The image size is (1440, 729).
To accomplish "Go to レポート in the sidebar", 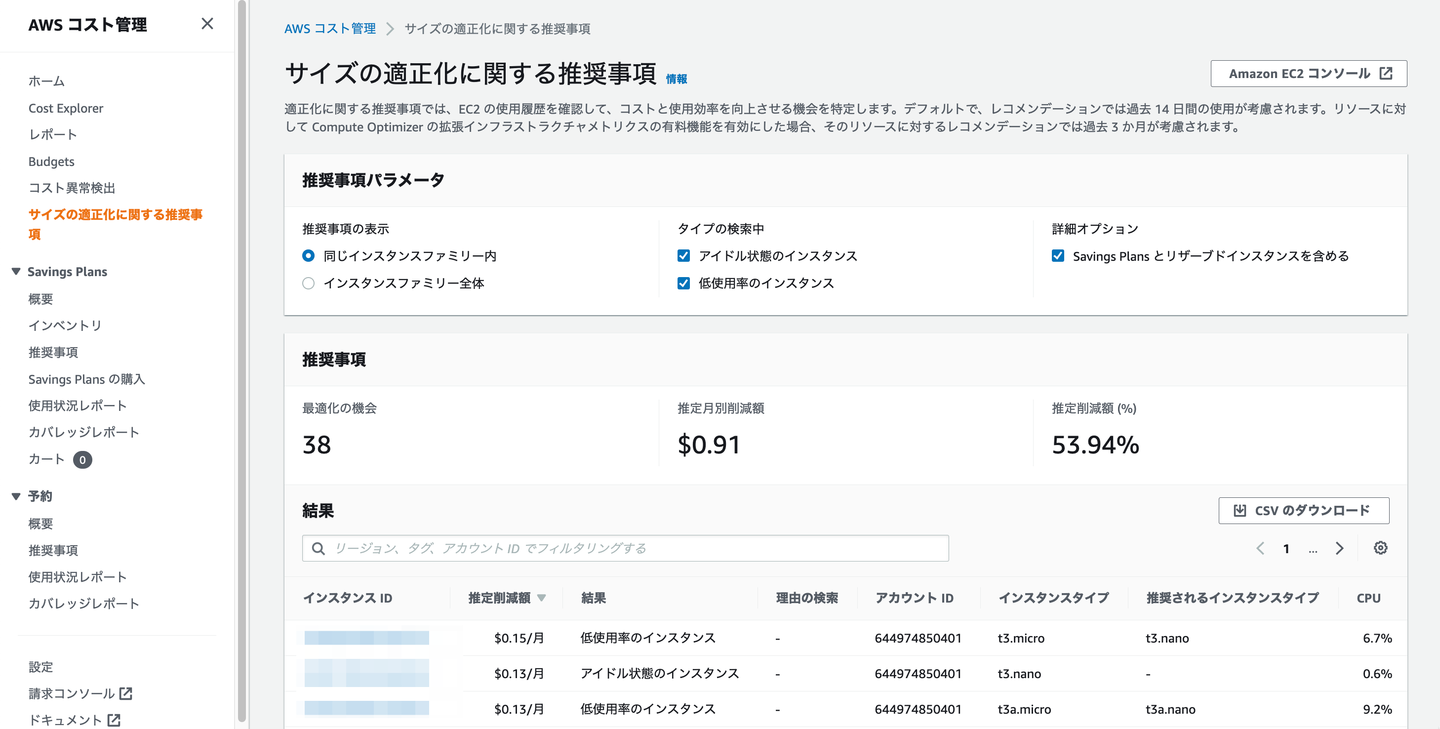I will tap(53, 134).
